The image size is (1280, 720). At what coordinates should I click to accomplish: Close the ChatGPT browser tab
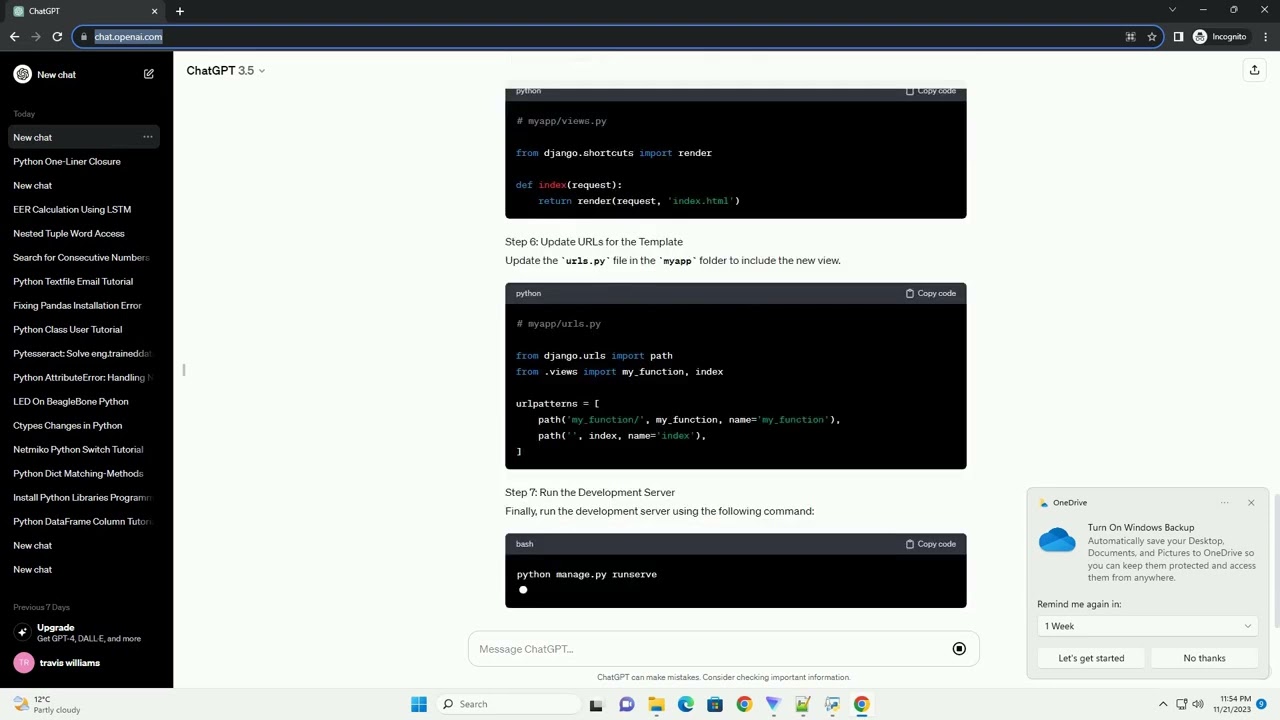154,11
